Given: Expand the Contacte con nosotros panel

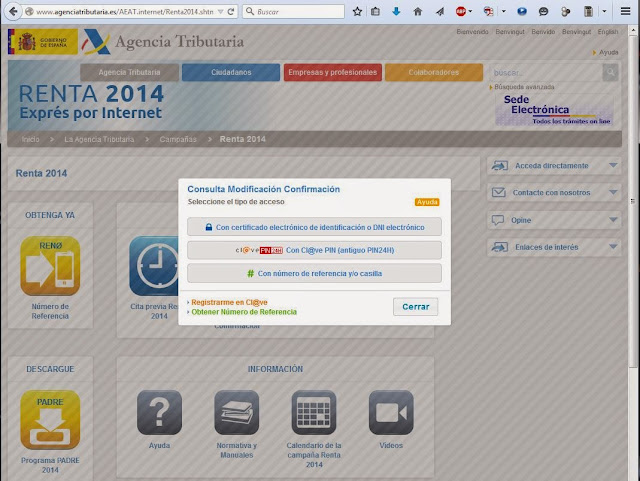Looking at the screenshot, I should point(554,192).
